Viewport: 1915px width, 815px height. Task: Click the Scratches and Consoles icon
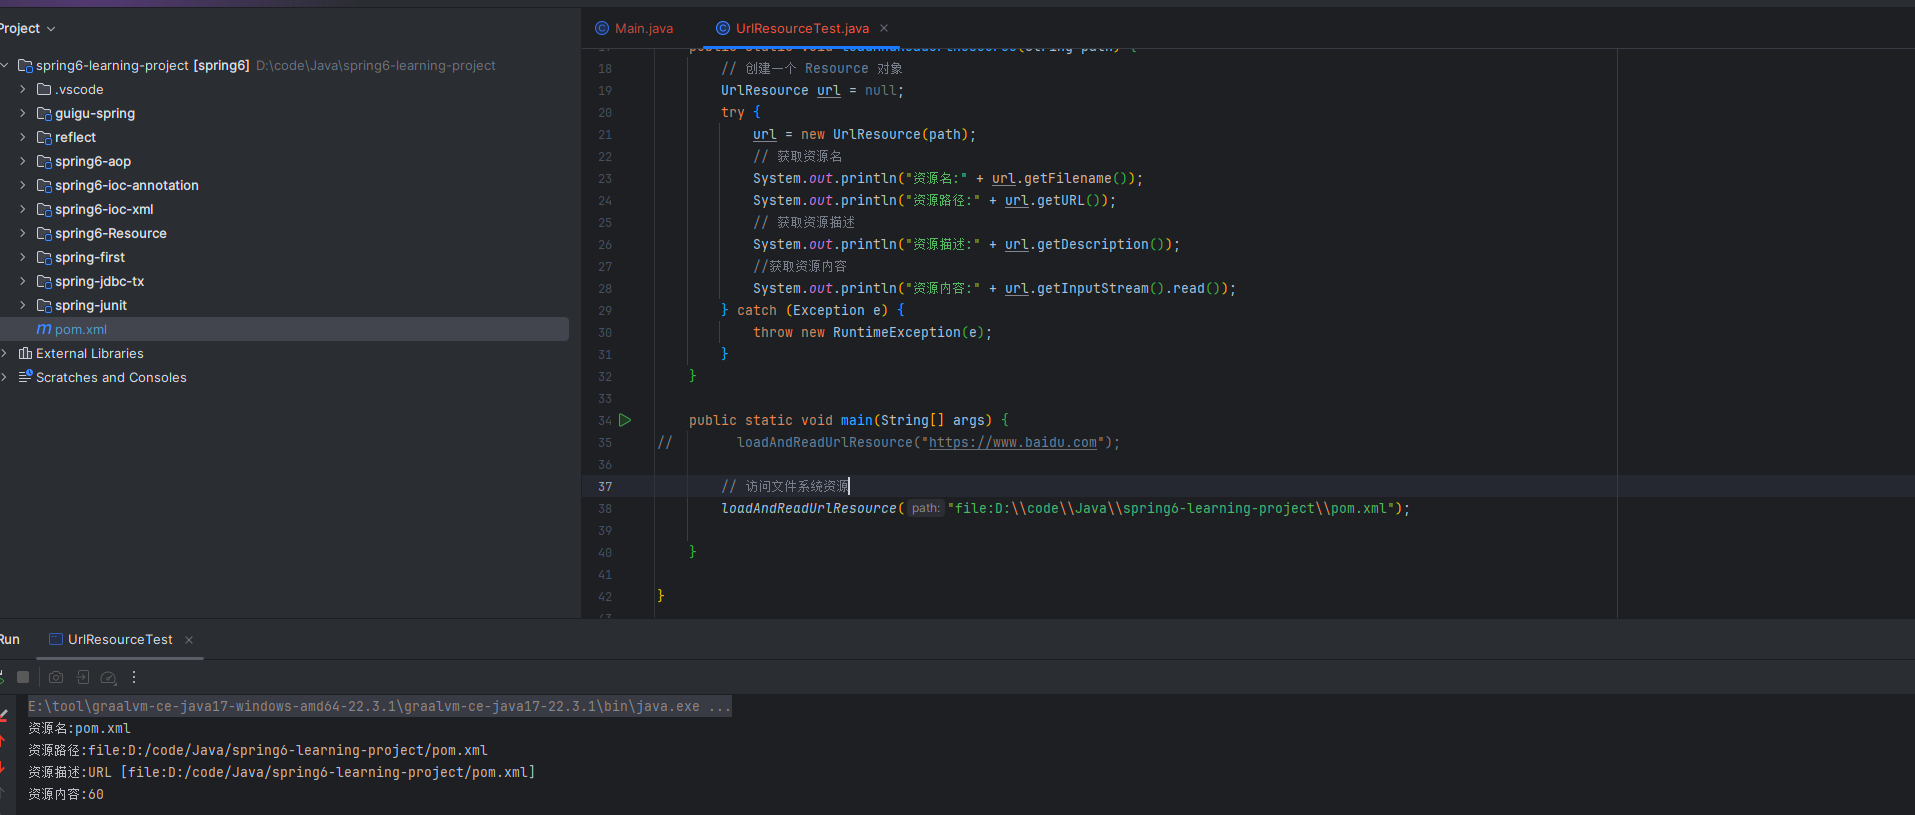25,377
